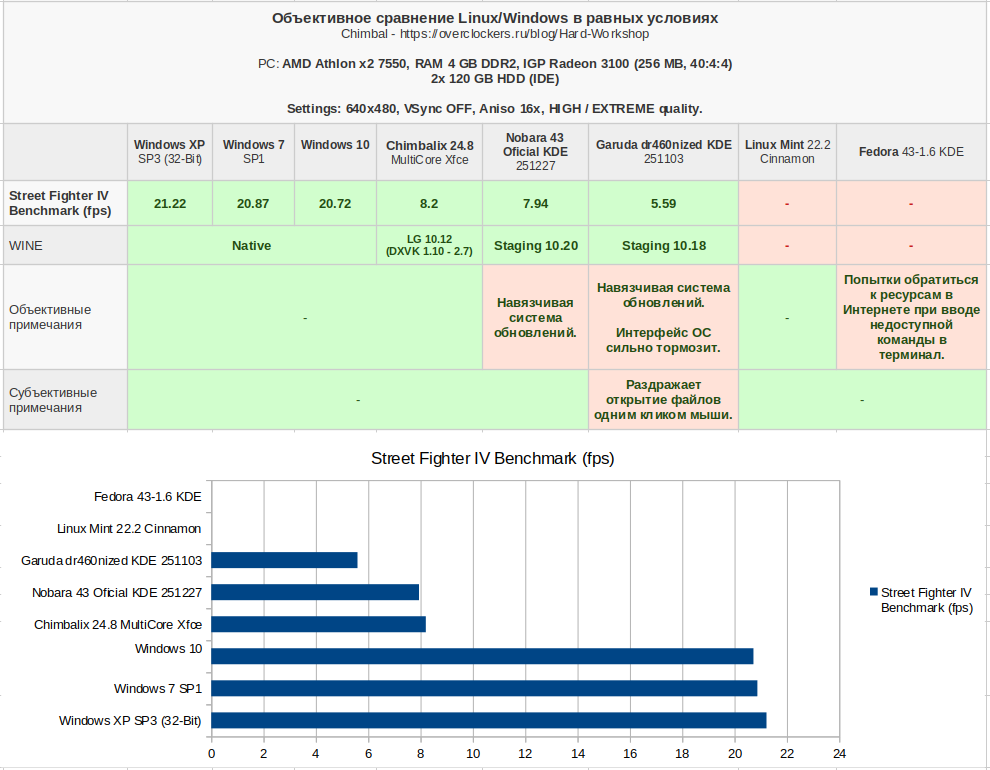Click Fedora's 'Попытки обратиться к ресурсам в Интернете' note
This screenshot has width=990, height=770.
click(911, 317)
